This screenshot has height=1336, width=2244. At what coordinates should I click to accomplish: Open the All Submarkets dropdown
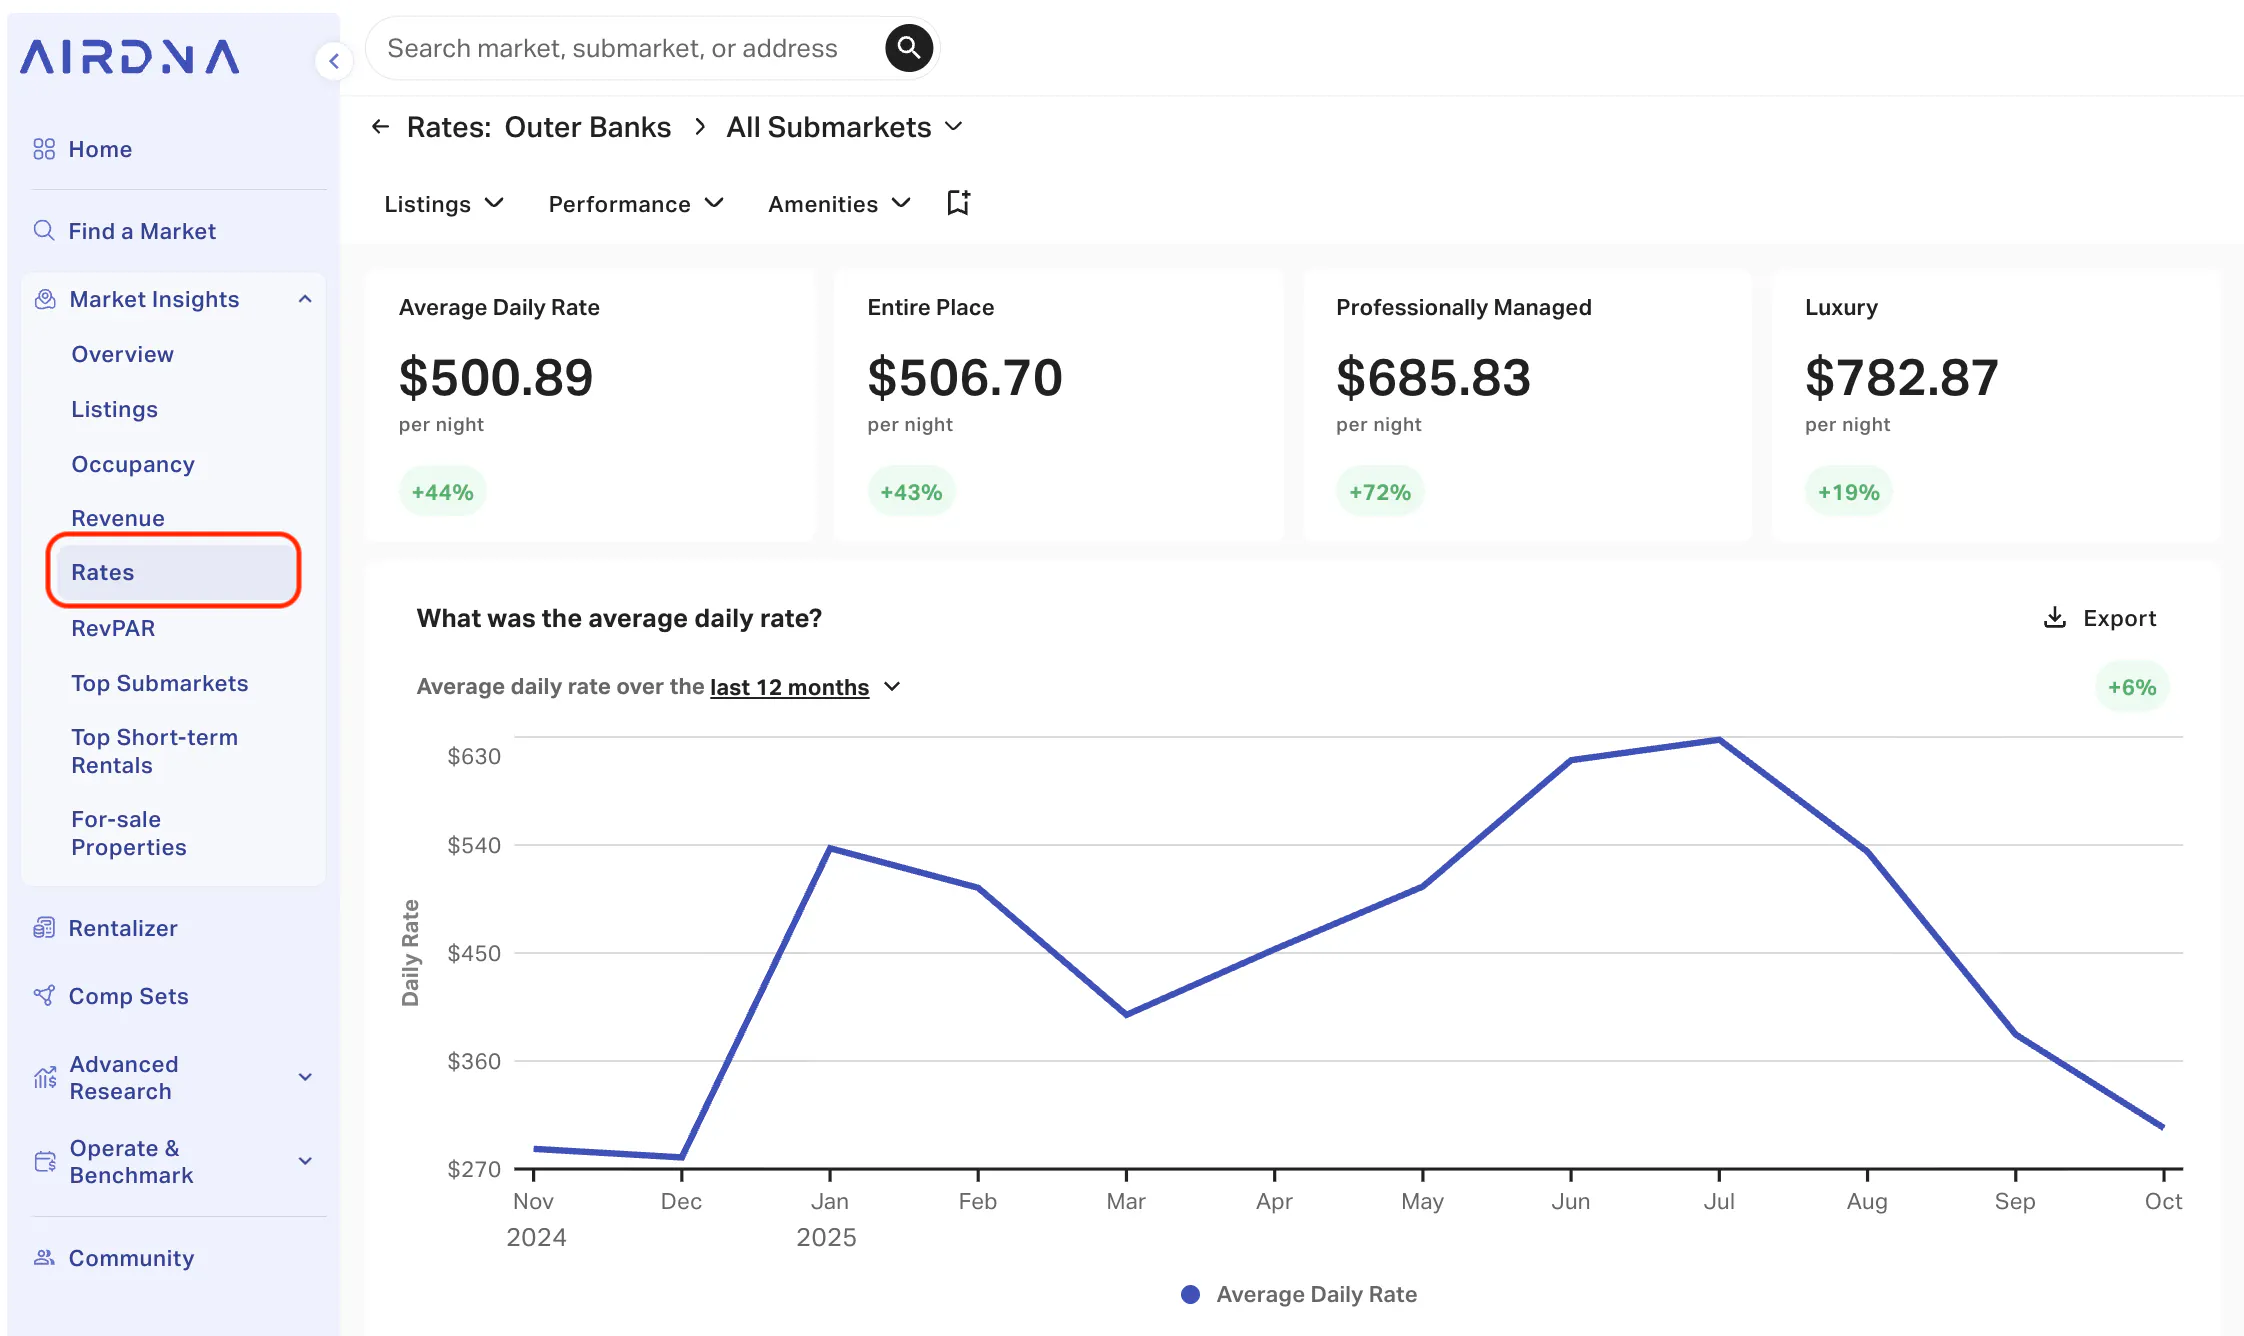(844, 127)
